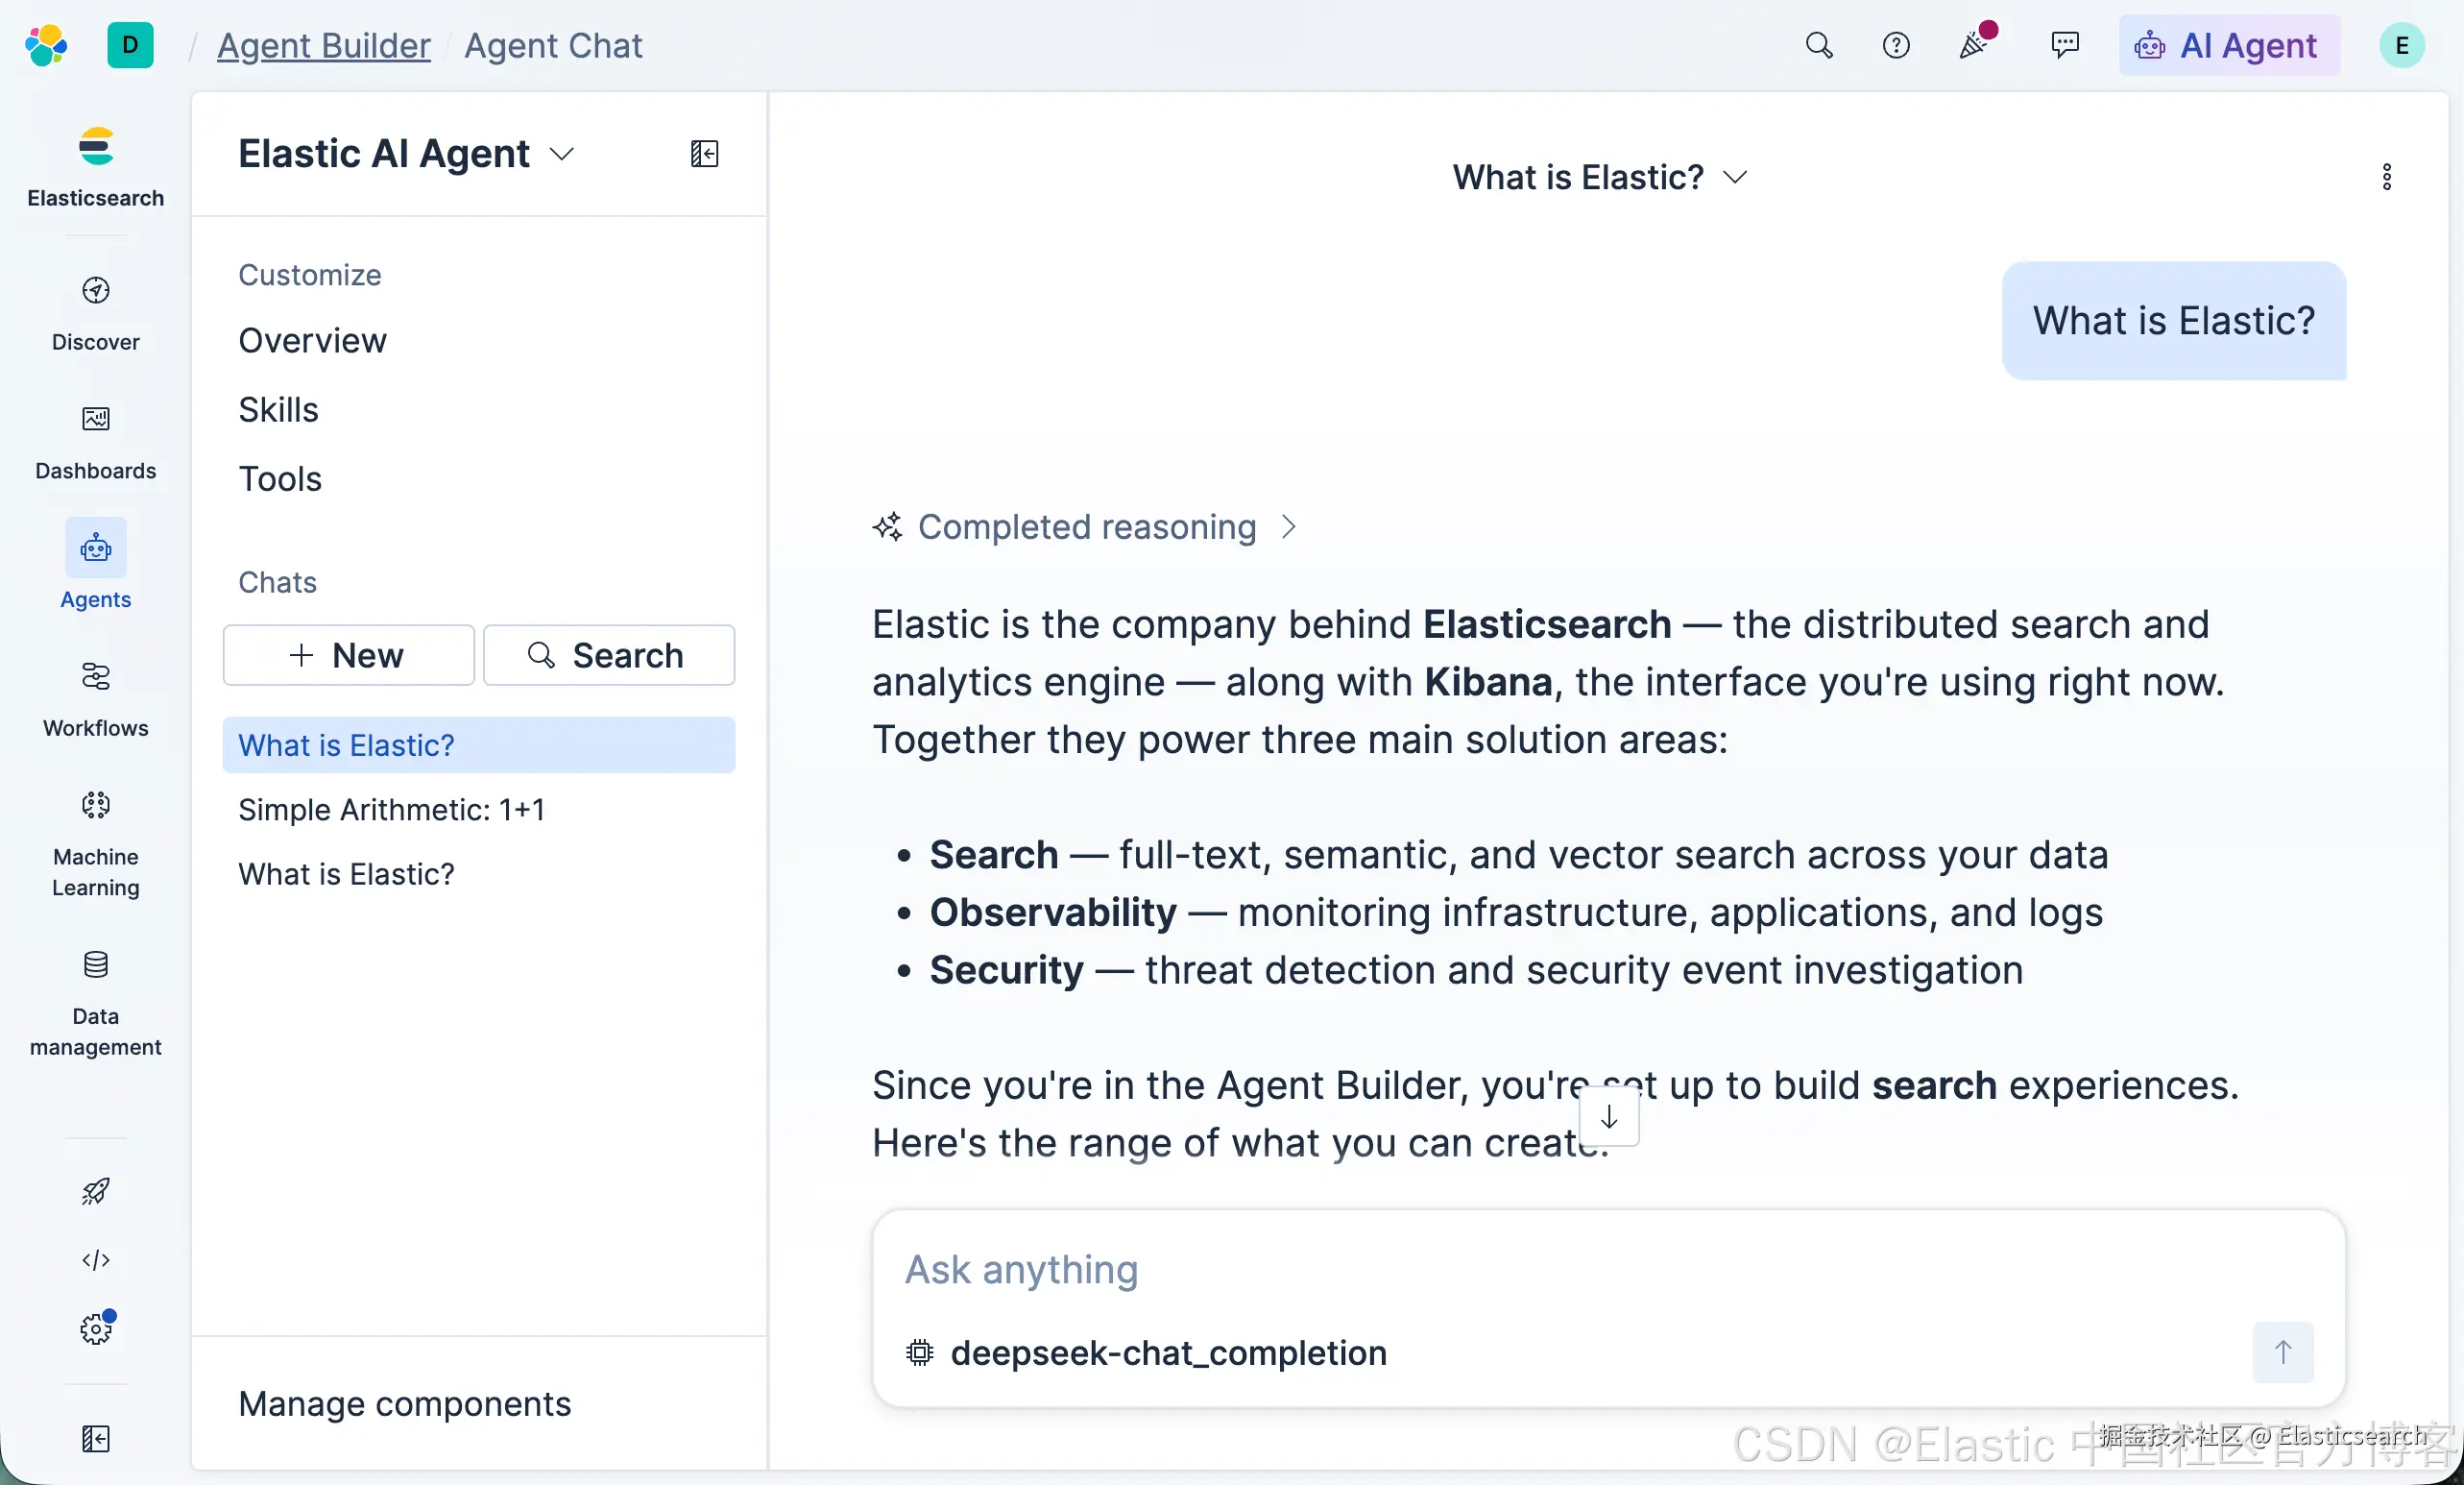Open the last What is Elastic? chat
The image size is (2464, 1485).
pyautogui.click(x=479, y=874)
